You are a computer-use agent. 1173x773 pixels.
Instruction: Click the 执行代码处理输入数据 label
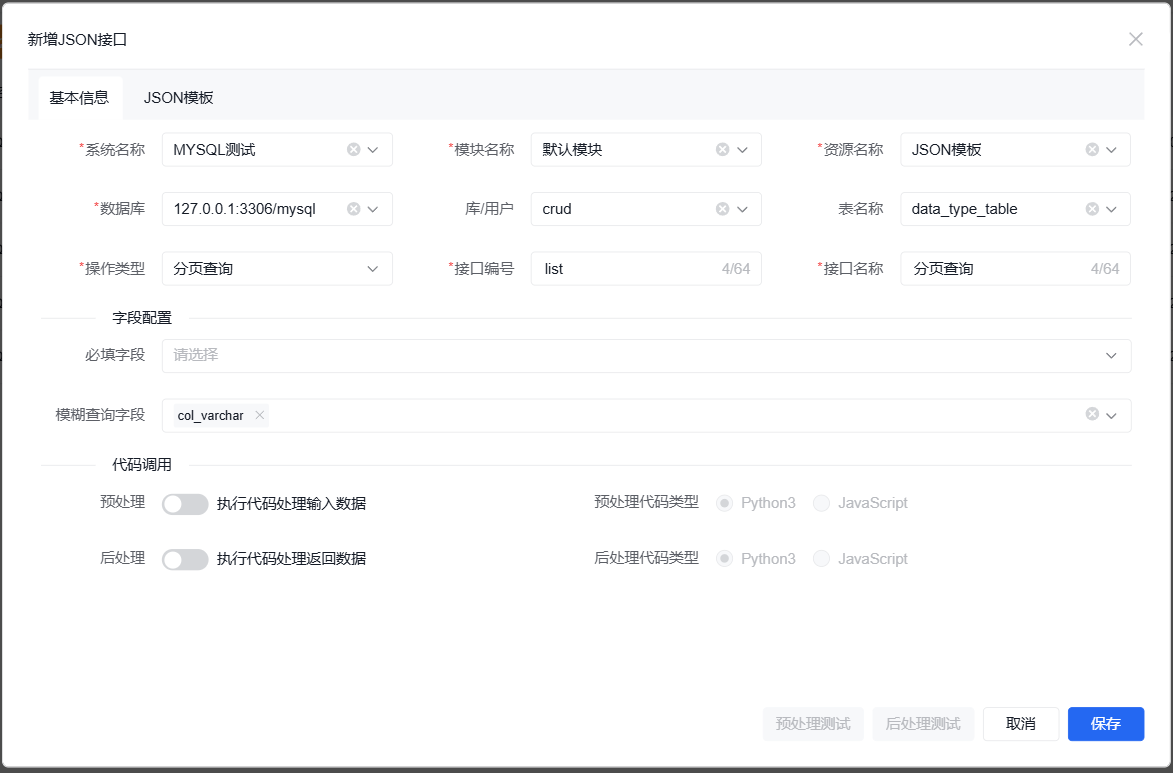[291, 504]
